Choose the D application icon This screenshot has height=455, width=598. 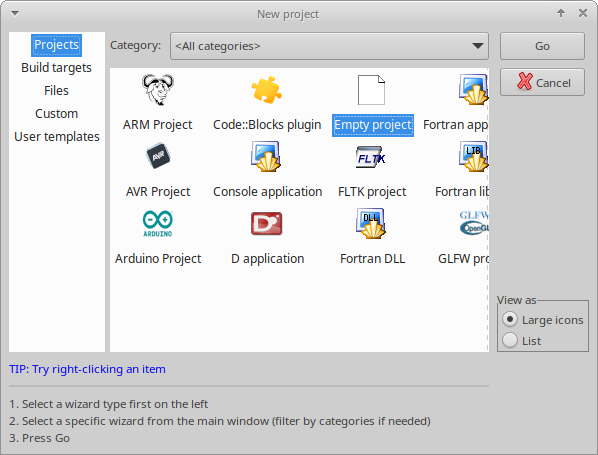[x=267, y=223]
